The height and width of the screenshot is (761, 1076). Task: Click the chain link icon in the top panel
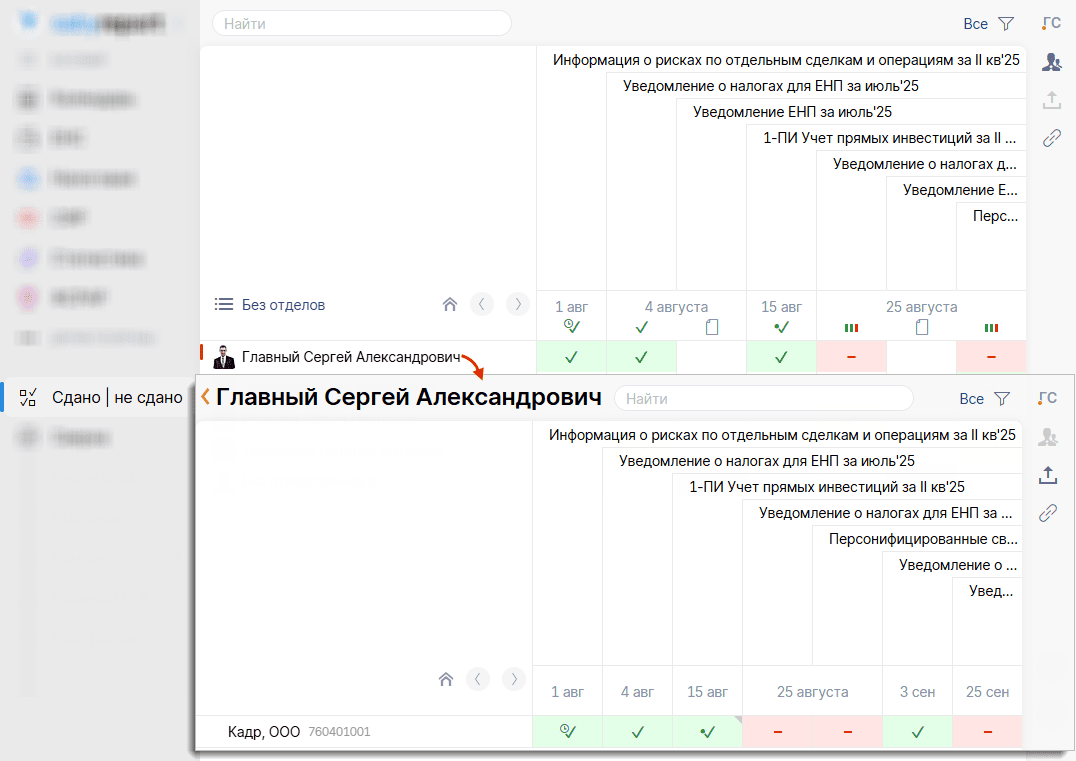tap(1051, 139)
